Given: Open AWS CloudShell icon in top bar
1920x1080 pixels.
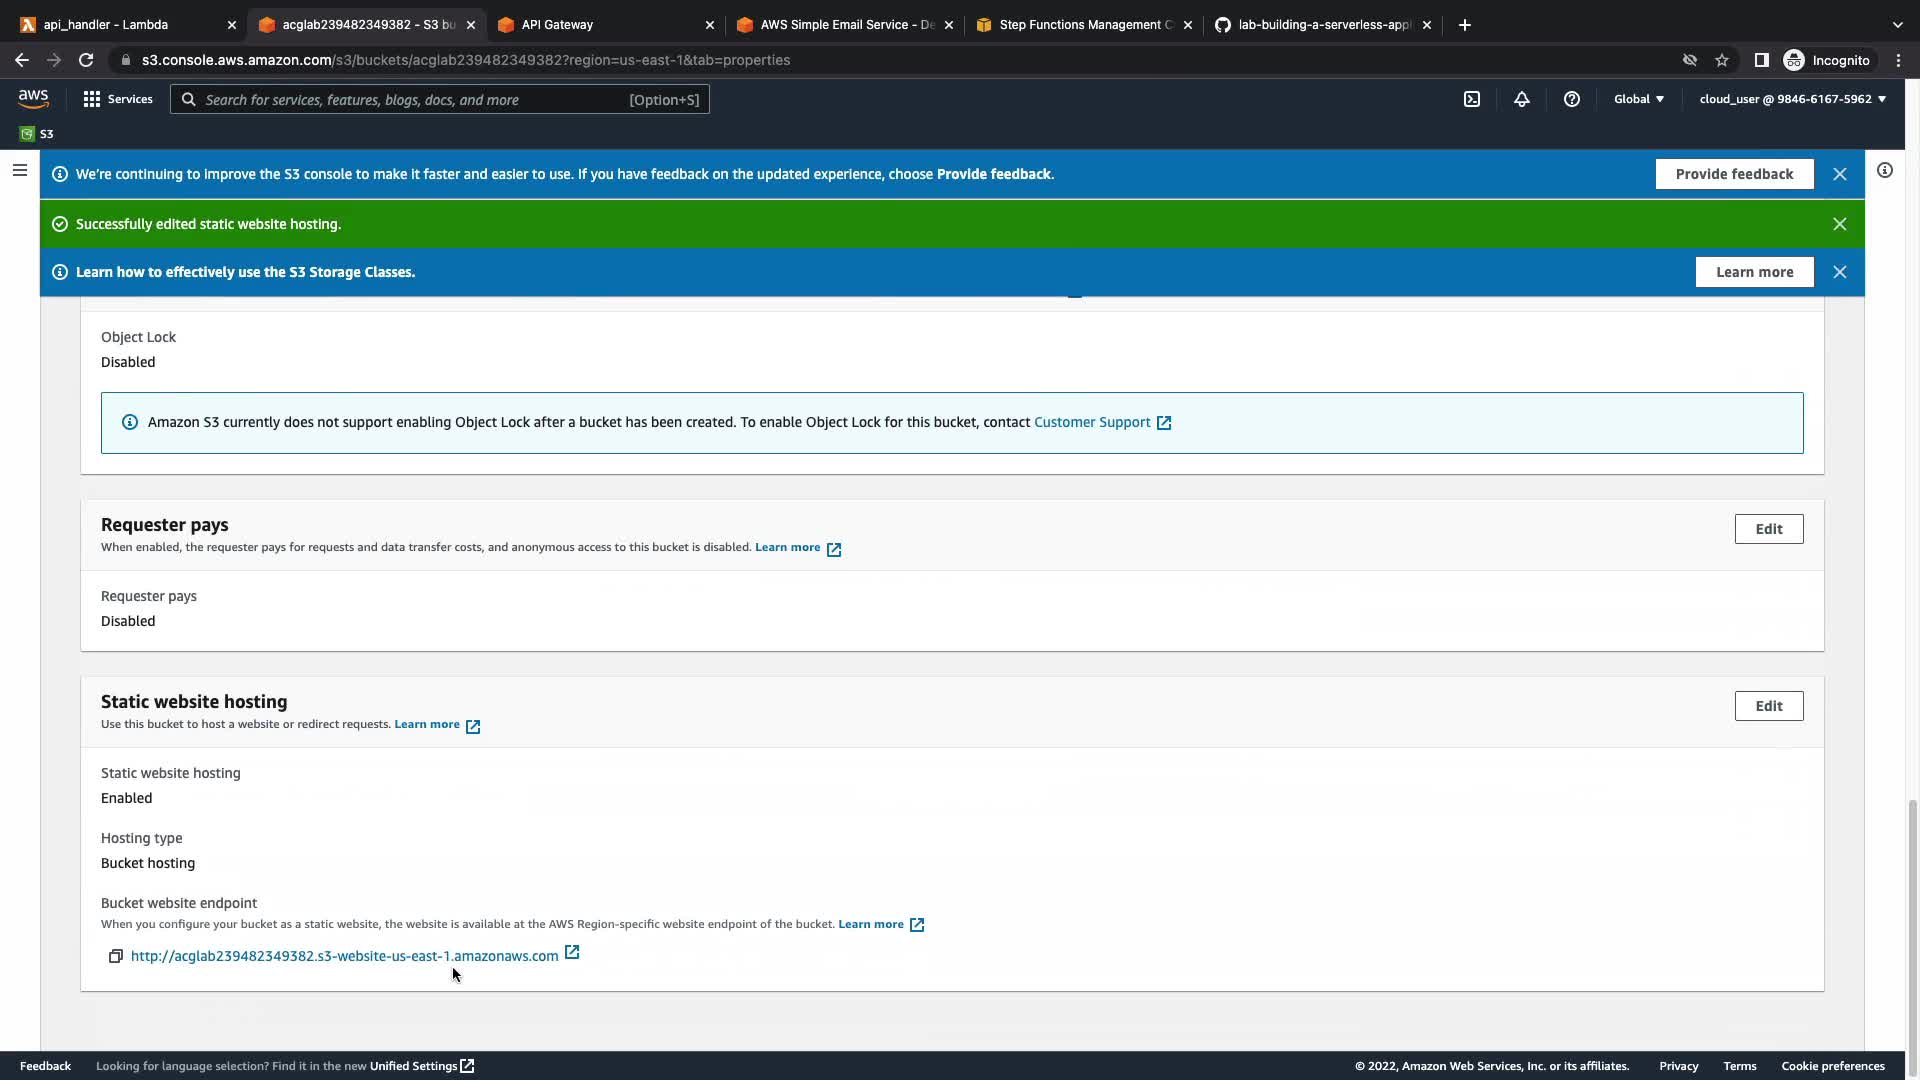Looking at the screenshot, I should tap(1472, 99).
